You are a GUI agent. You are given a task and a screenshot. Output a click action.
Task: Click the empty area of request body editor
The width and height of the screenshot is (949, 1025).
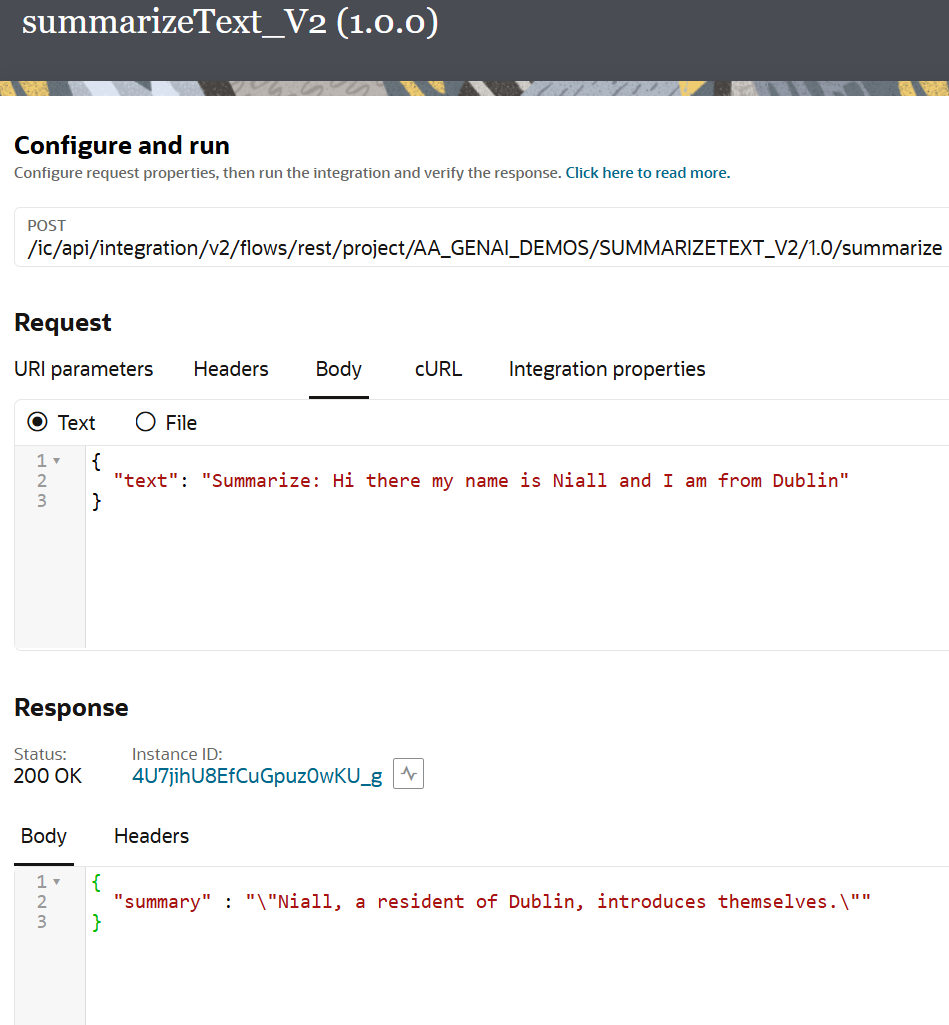pos(516,582)
